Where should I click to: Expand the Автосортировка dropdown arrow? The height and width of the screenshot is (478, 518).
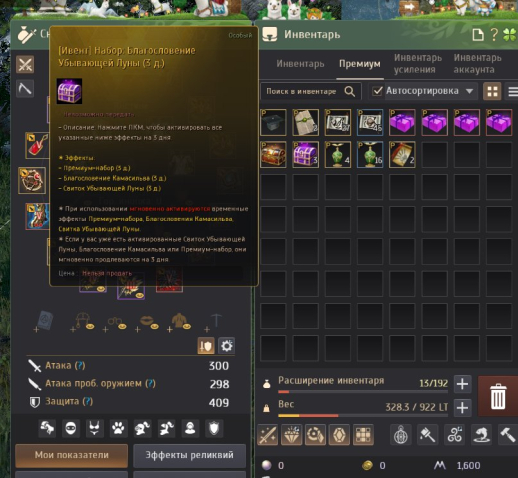469,91
